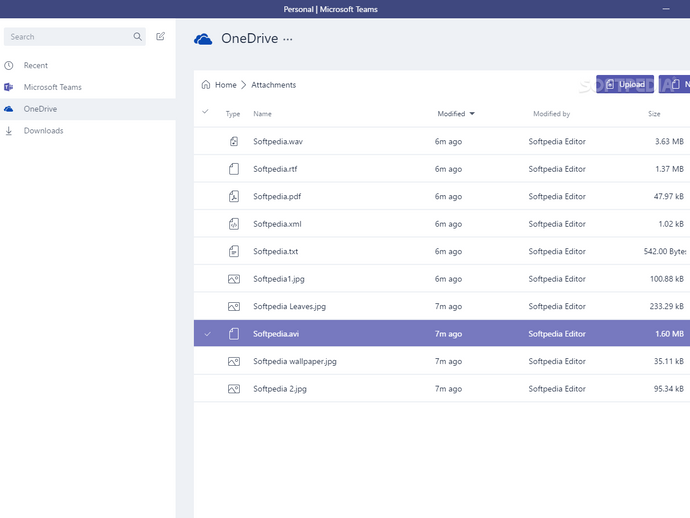Sort by Modified by column header
The image size is (690, 518).
[551, 114]
